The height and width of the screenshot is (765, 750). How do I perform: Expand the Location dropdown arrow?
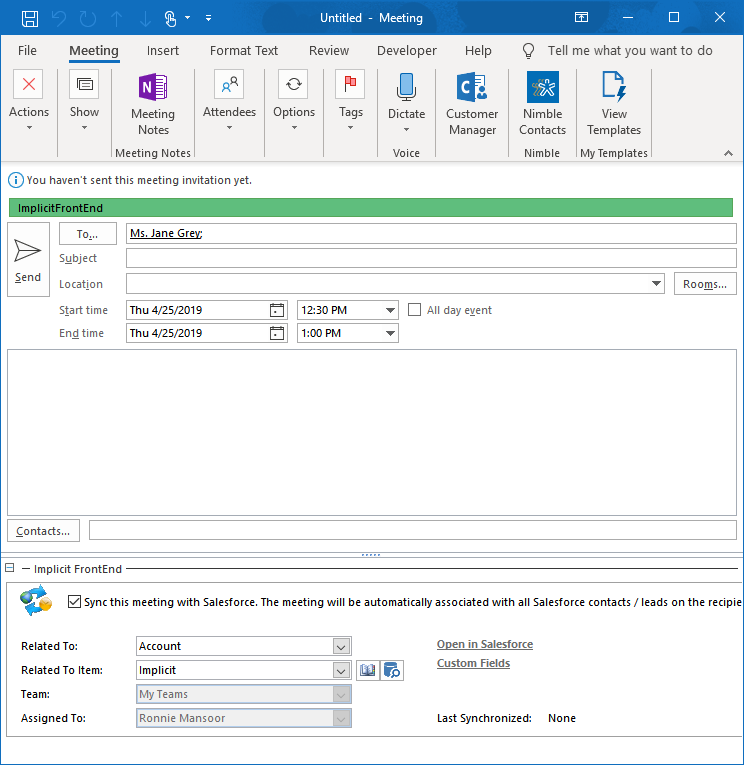(656, 284)
